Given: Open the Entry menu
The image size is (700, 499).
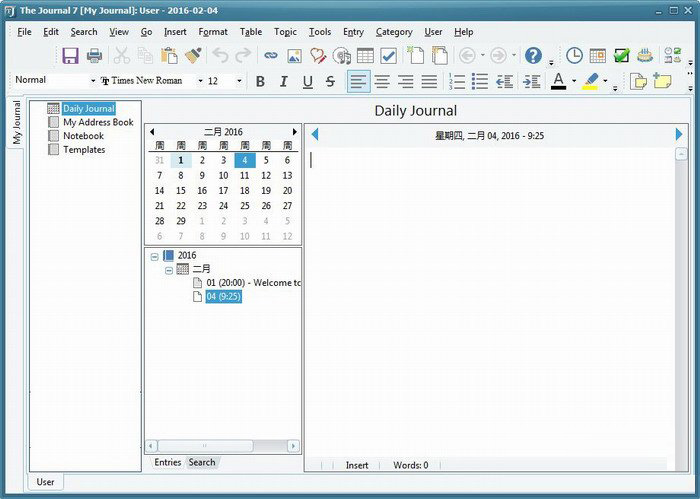Looking at the screenshot, I should [353, 32].
